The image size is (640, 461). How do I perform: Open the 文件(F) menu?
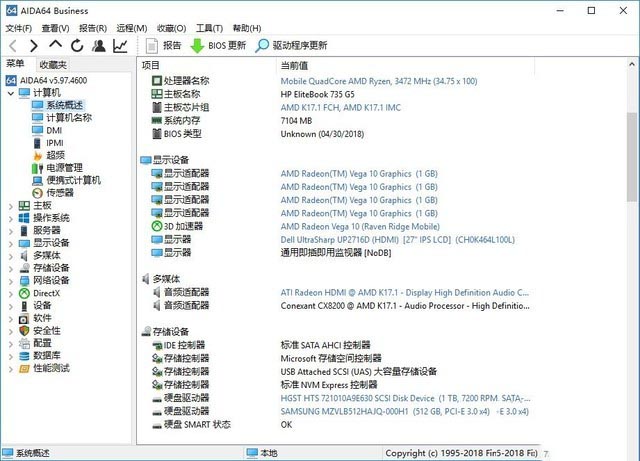point(19,28)
